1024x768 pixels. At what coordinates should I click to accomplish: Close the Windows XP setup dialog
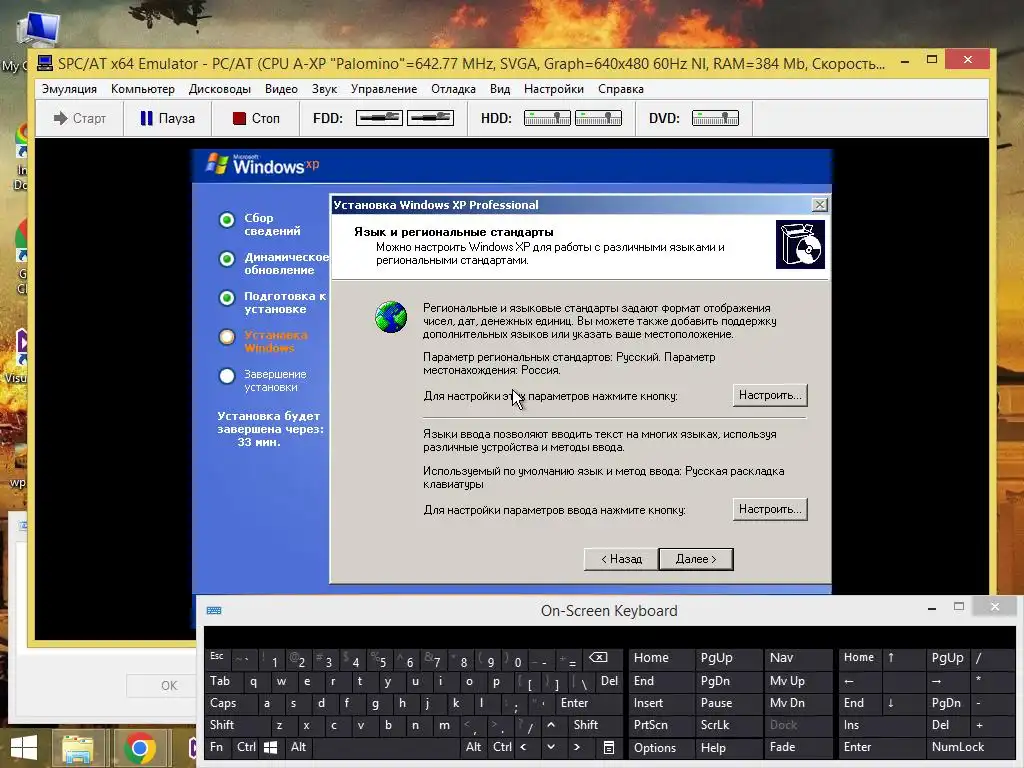(x=820, y=205)
